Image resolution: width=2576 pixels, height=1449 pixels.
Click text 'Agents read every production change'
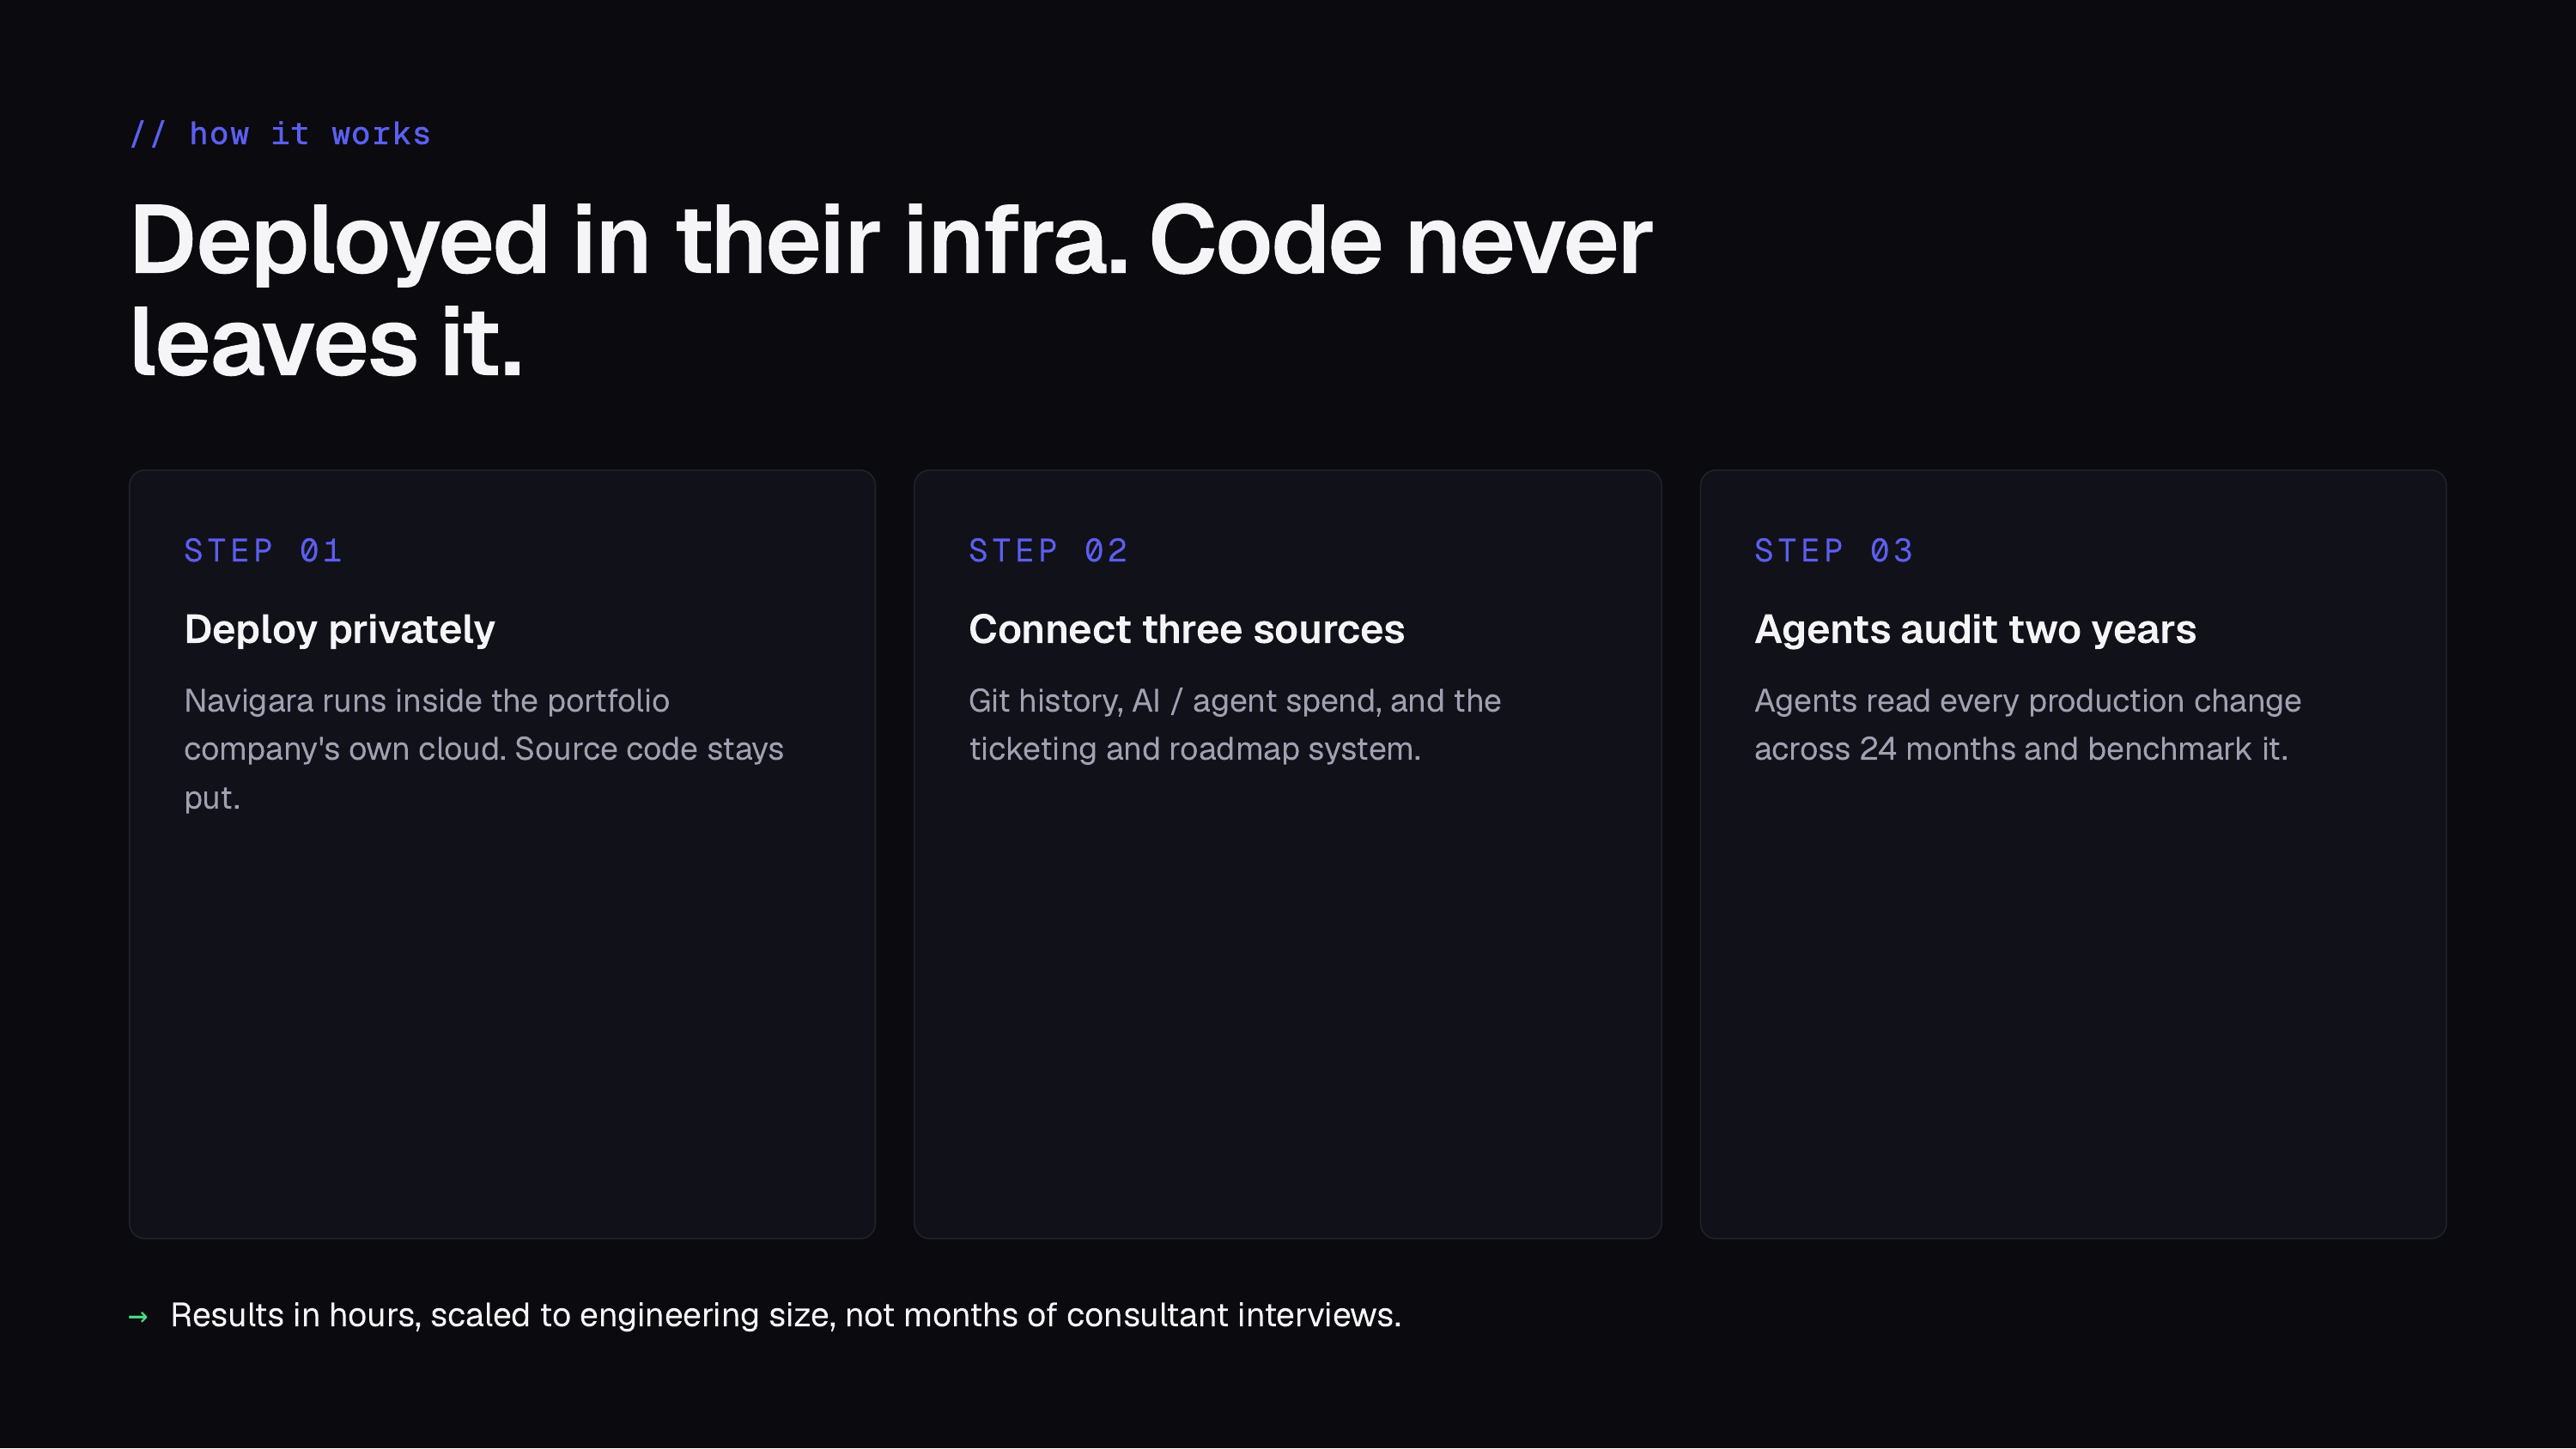pos(2028,701)
